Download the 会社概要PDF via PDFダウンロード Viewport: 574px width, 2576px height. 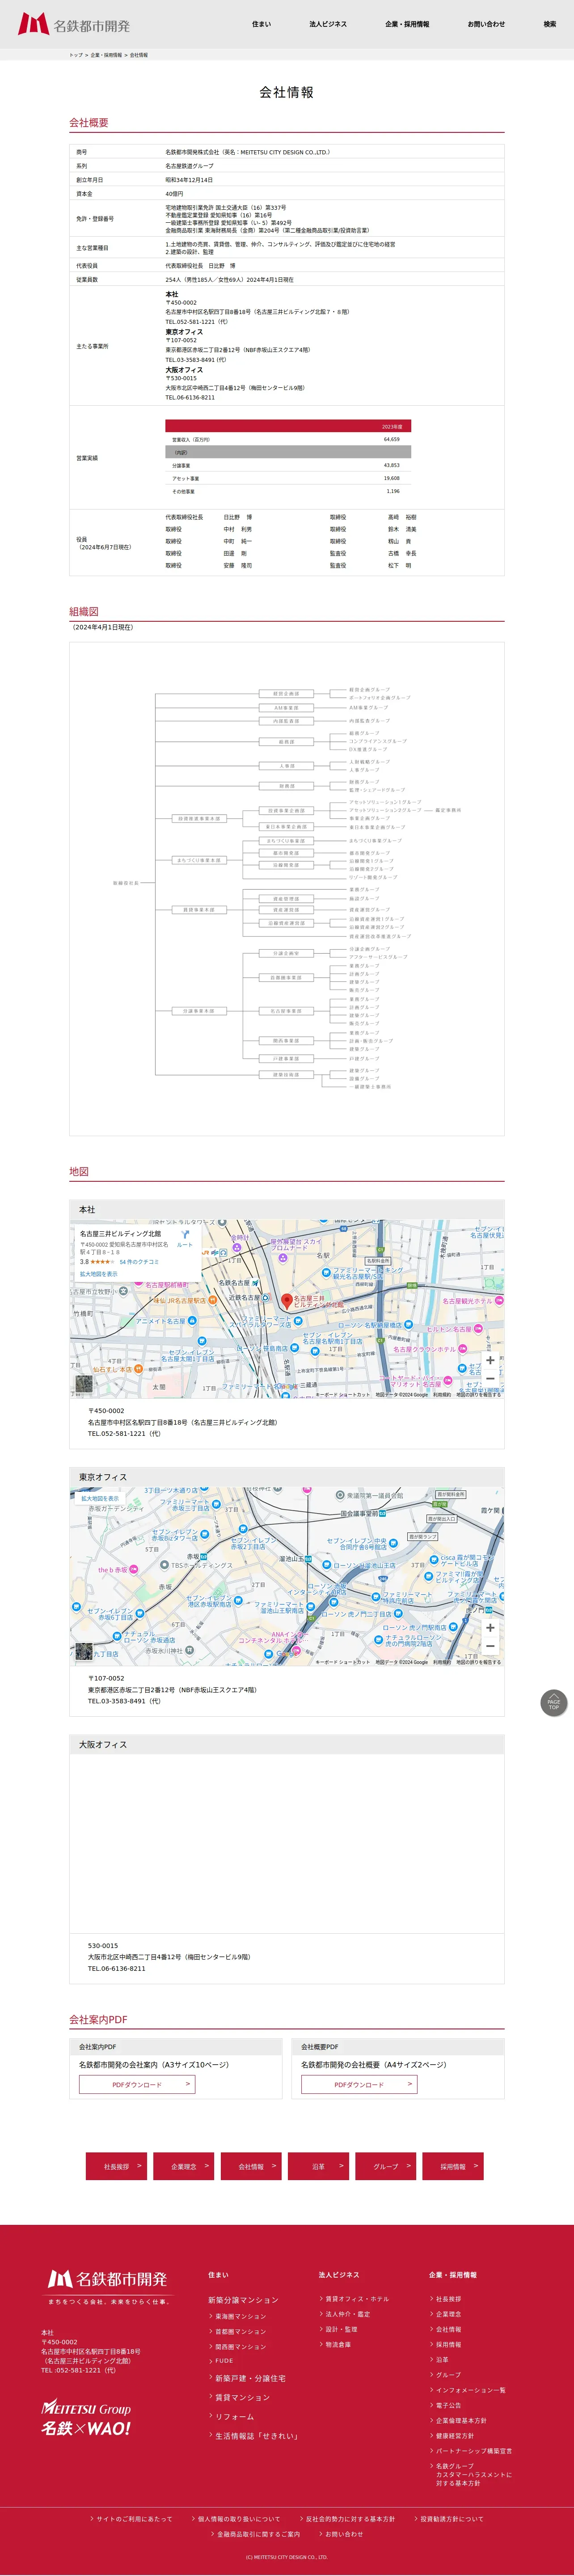tap(359, 2085)
